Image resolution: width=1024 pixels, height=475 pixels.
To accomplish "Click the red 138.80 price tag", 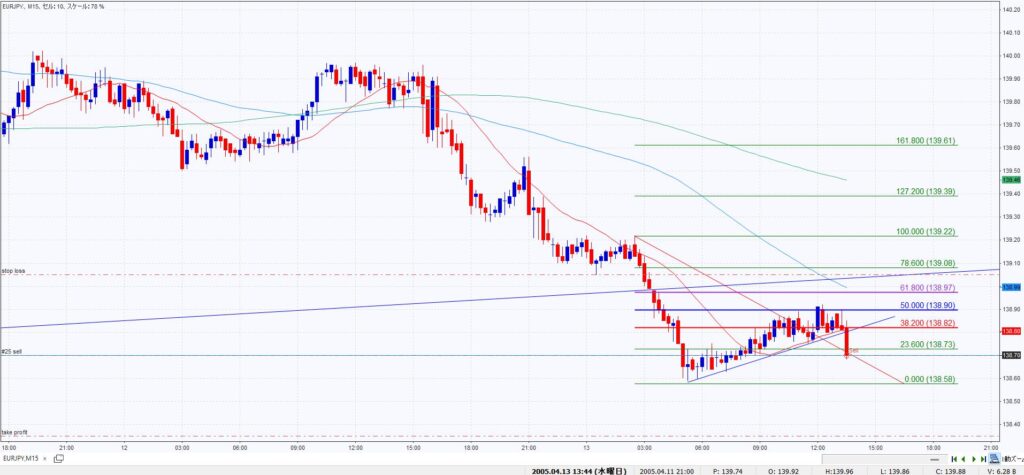I will pyautogui.click(x=1010, y=330).
